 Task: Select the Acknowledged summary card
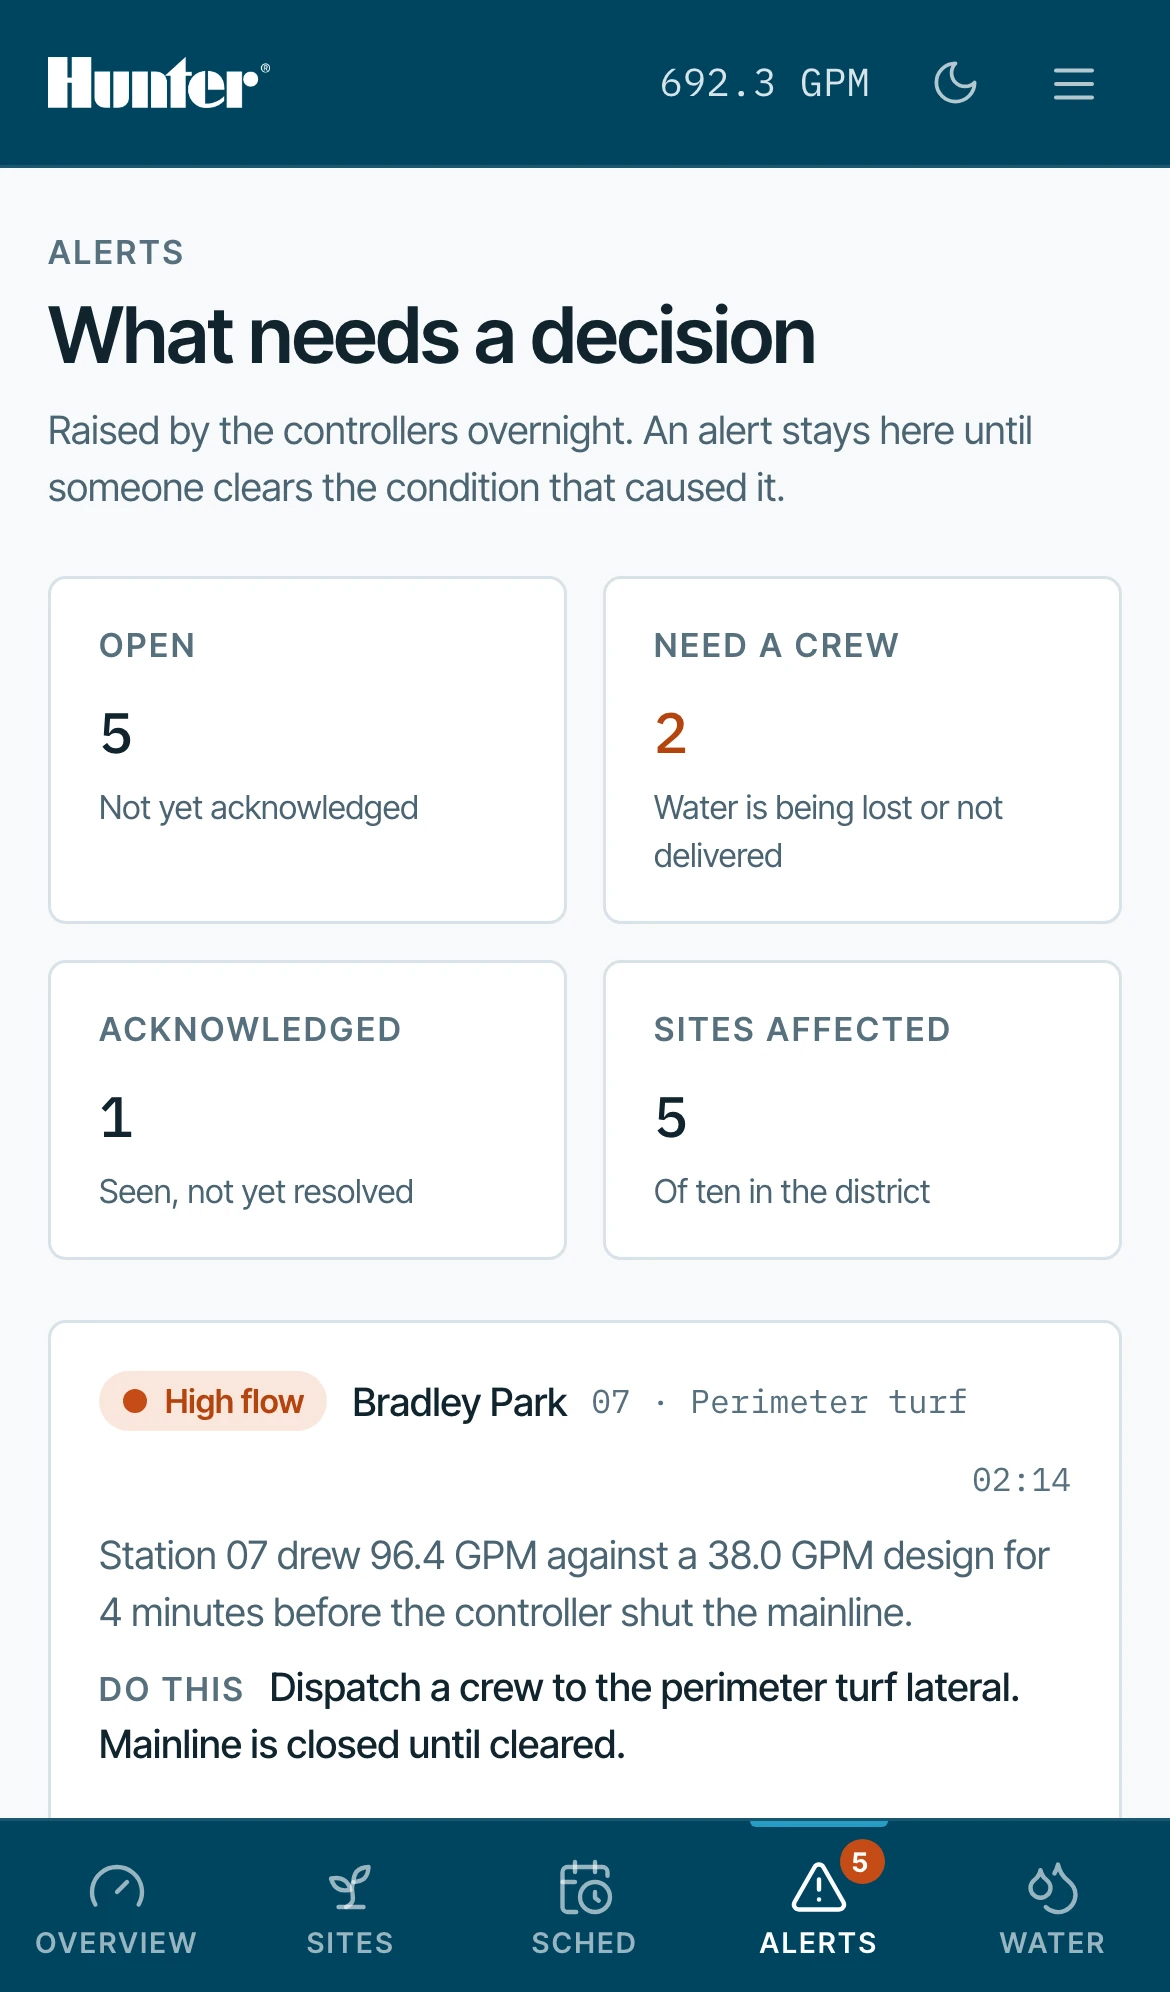(308, 1110)
